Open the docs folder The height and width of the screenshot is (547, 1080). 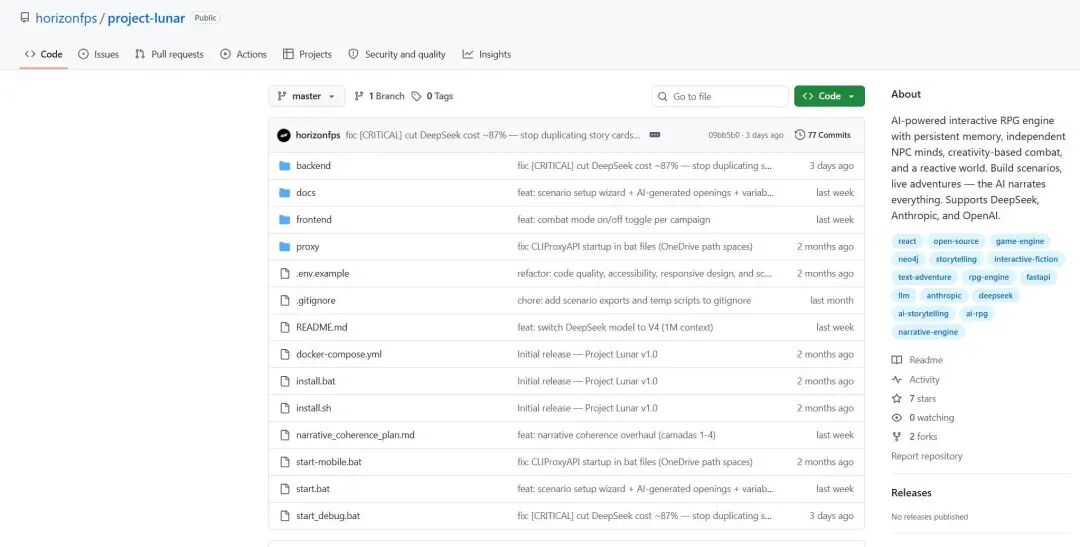pyautogui.click(x=306, y=193)
